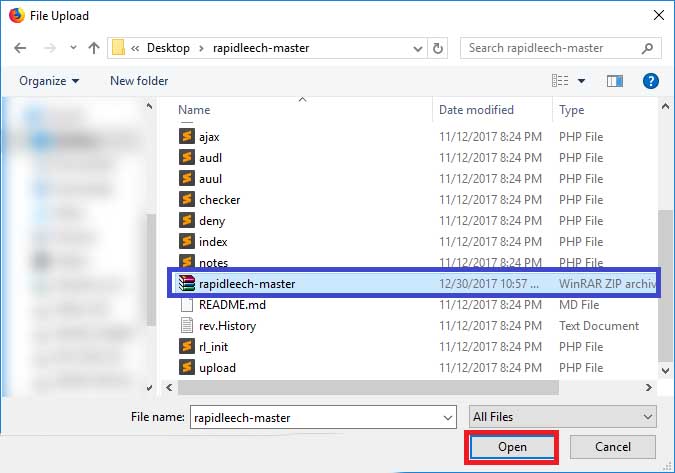This screenshot has height=473, width=675.
Task: Click 'Text Document' type cell
Action: pyautogui.click(x=599, y=326)
